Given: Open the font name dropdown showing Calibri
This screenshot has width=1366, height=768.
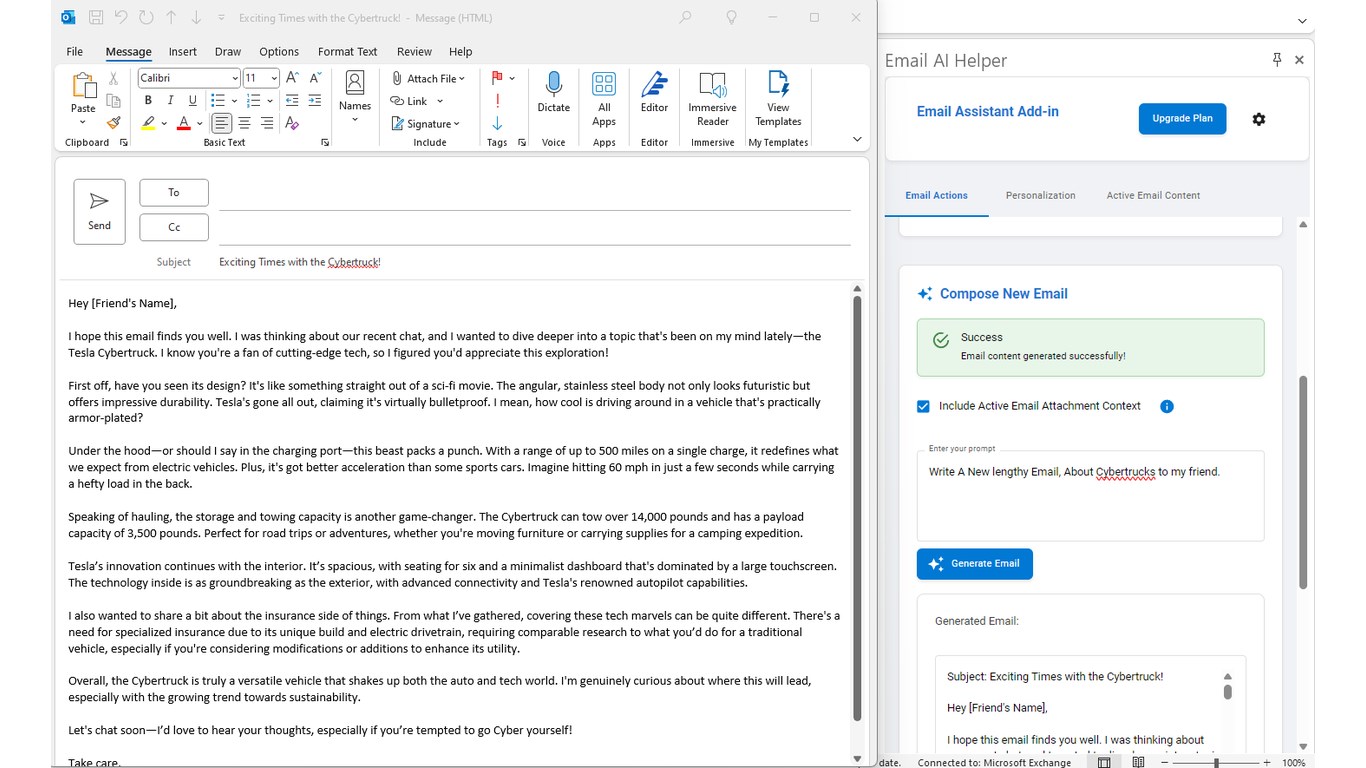Looking at the screenshot, I should [x=235, y=78].
